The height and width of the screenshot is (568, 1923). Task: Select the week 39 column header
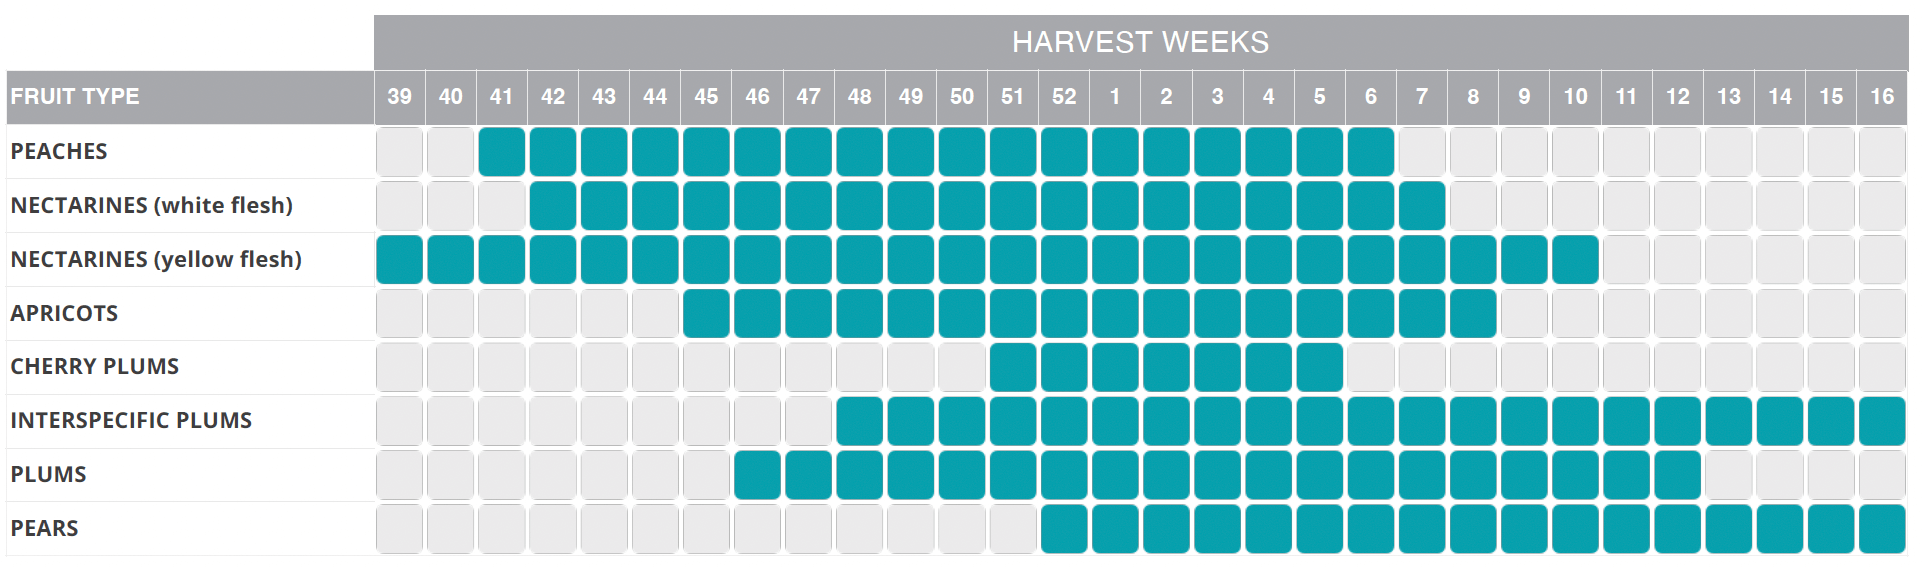(399, 97)
